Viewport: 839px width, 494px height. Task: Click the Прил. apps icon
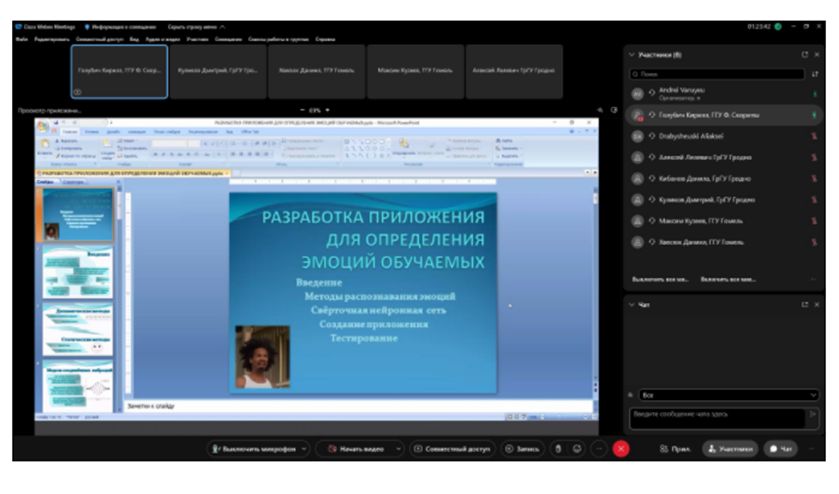(x=675, y=449)
